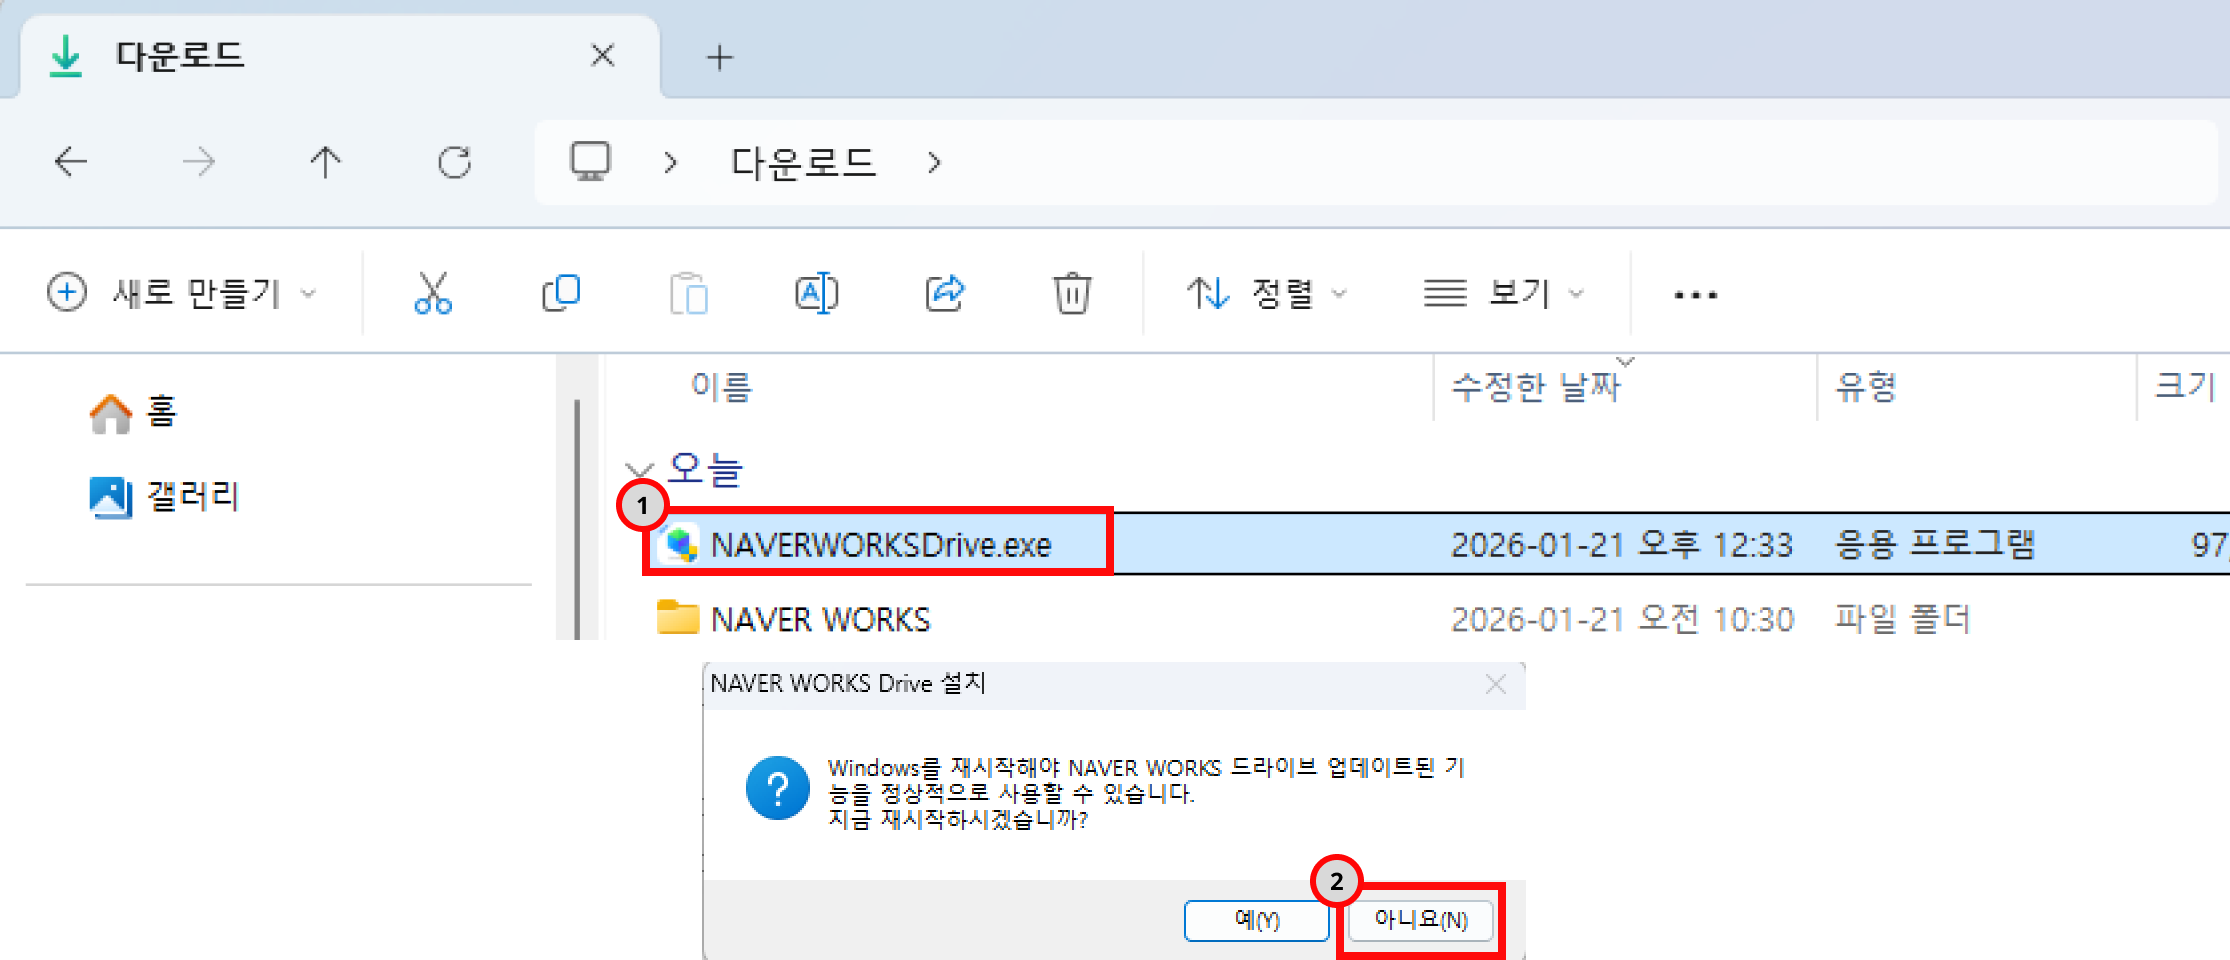
Task: Open 홈 in the navigation pane
Action: coord(133,412)
